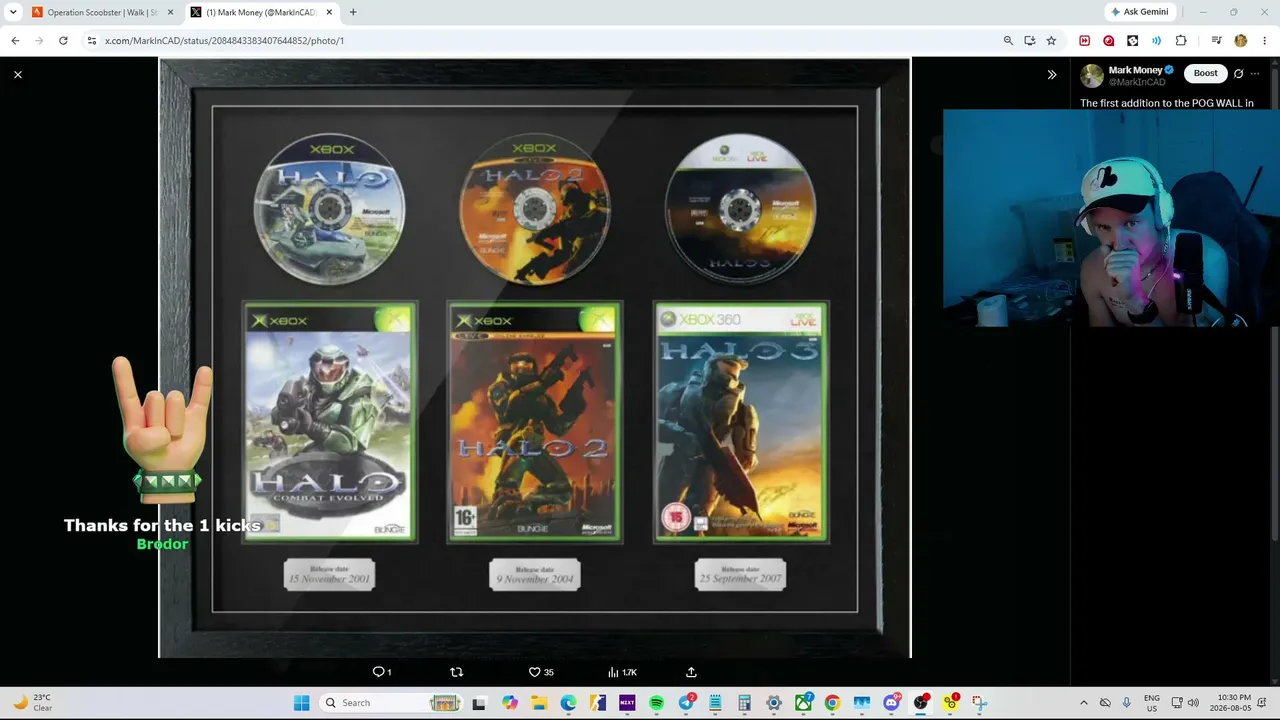1280x720 pixels.
Task: Open a new browser tab
Action: [353, 12]
